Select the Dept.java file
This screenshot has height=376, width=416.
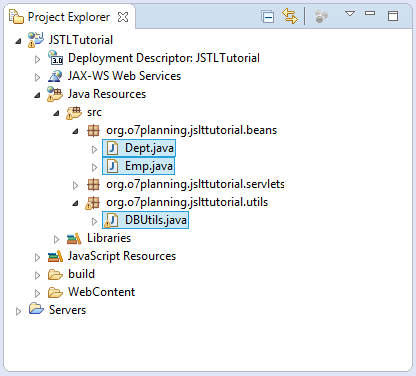pos(139,148)
